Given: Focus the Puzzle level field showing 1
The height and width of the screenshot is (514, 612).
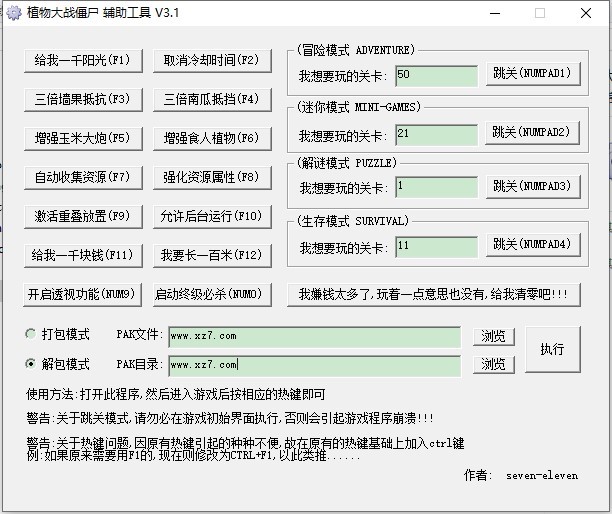Looking at the screenshot, I should coord(436,187).
